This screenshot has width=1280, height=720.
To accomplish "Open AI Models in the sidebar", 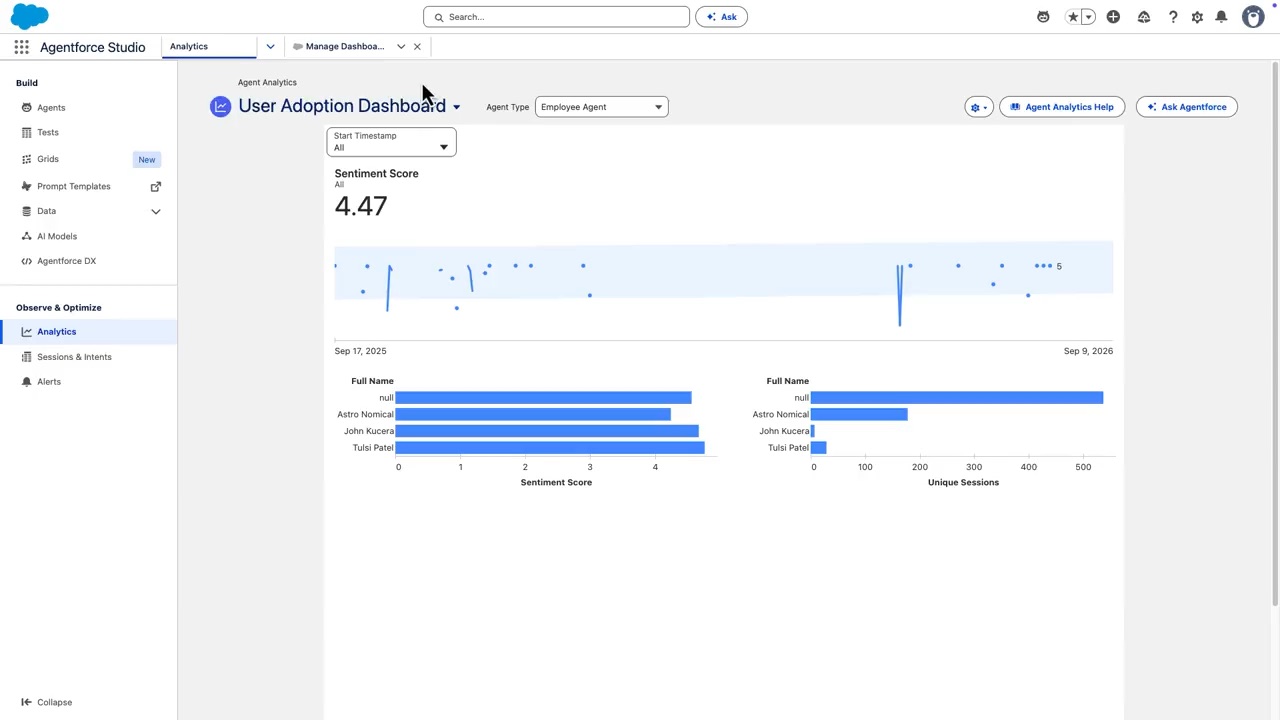I will tap(57, 236).
